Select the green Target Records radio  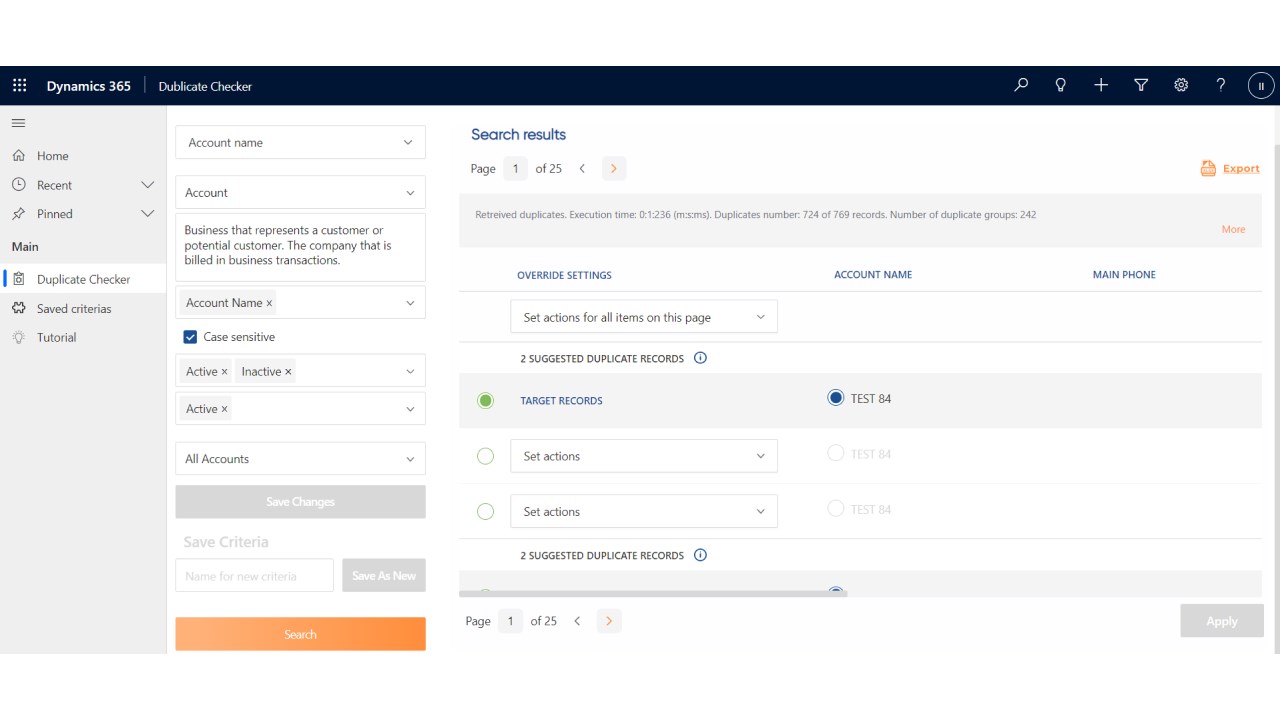485,400
